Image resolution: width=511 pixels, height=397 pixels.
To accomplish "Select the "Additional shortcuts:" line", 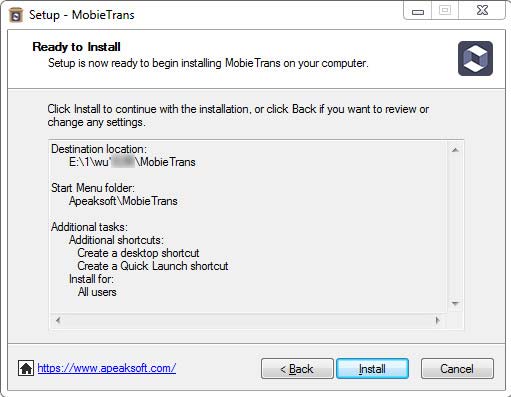I will (116, 240).
